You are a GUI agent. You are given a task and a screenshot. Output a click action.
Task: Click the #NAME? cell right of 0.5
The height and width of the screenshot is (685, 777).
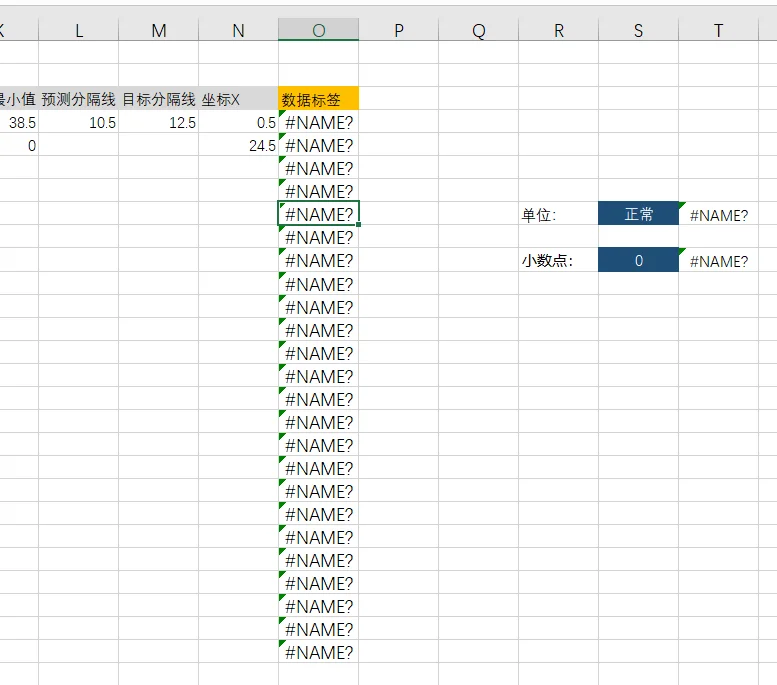tap(319, 122)
